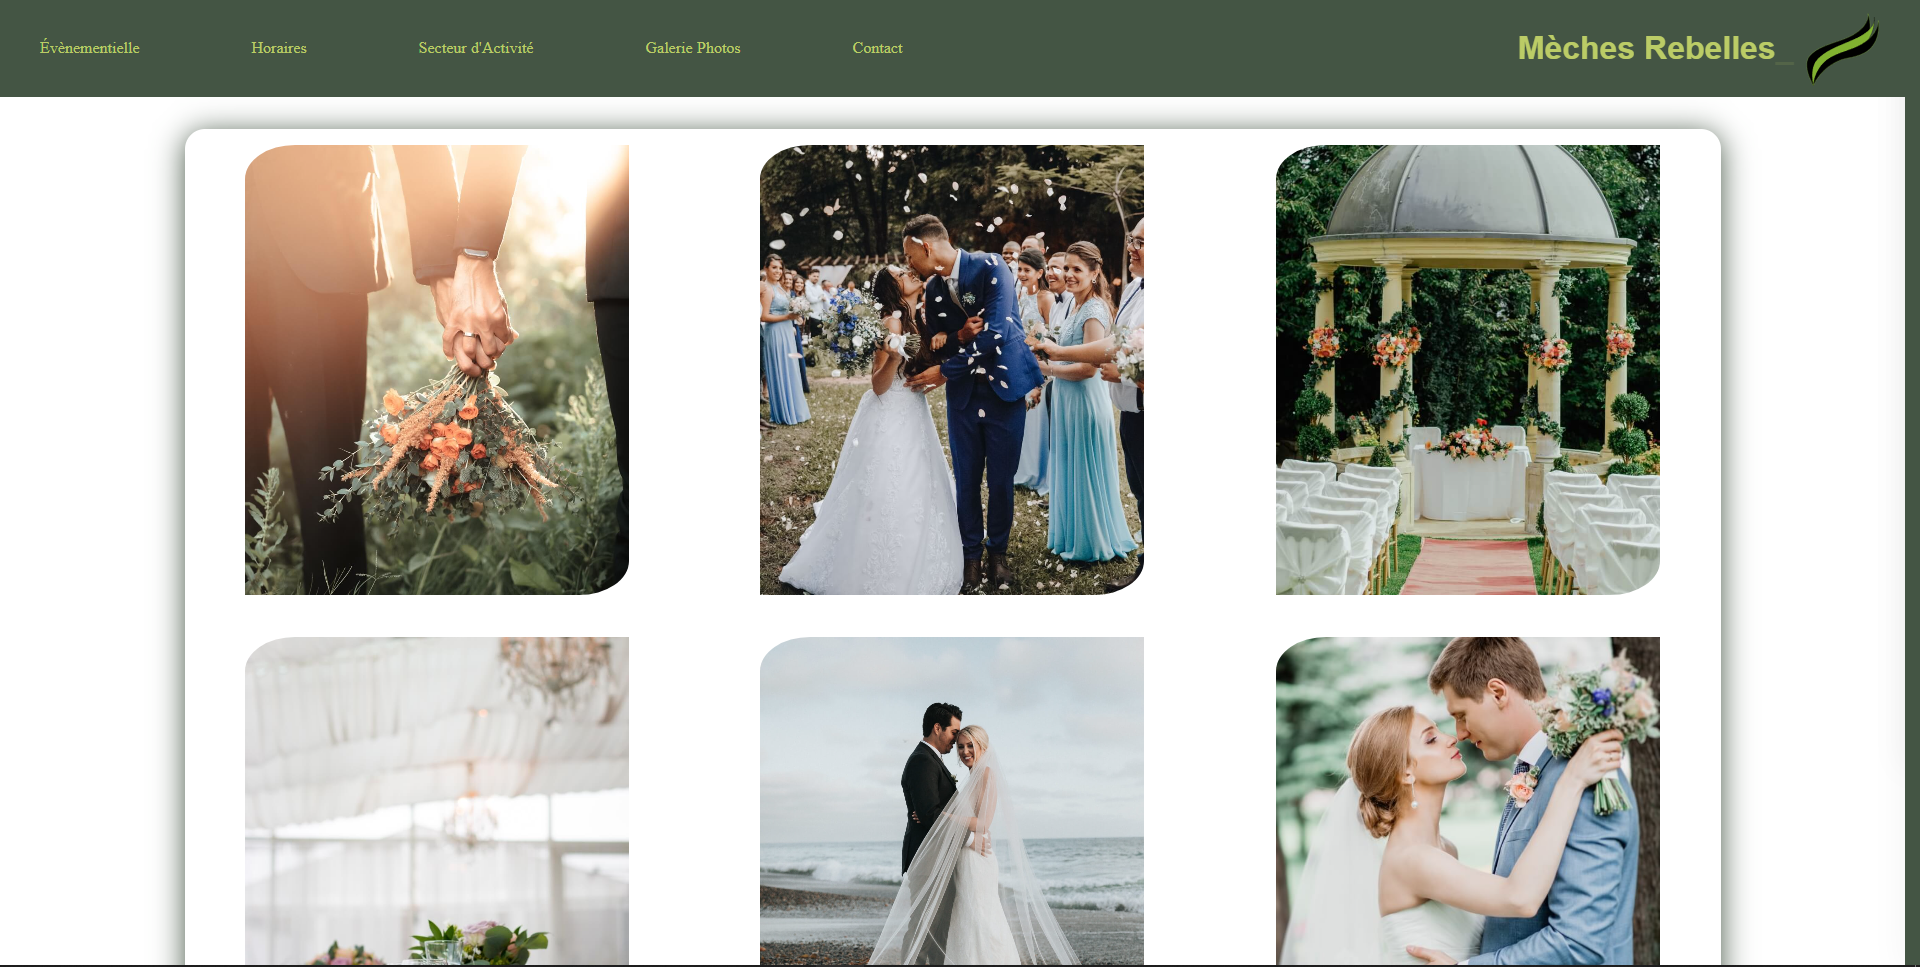Open the Évènementielle menu item
This screenshot has width=1920, height=967.
tap(89, 48)
